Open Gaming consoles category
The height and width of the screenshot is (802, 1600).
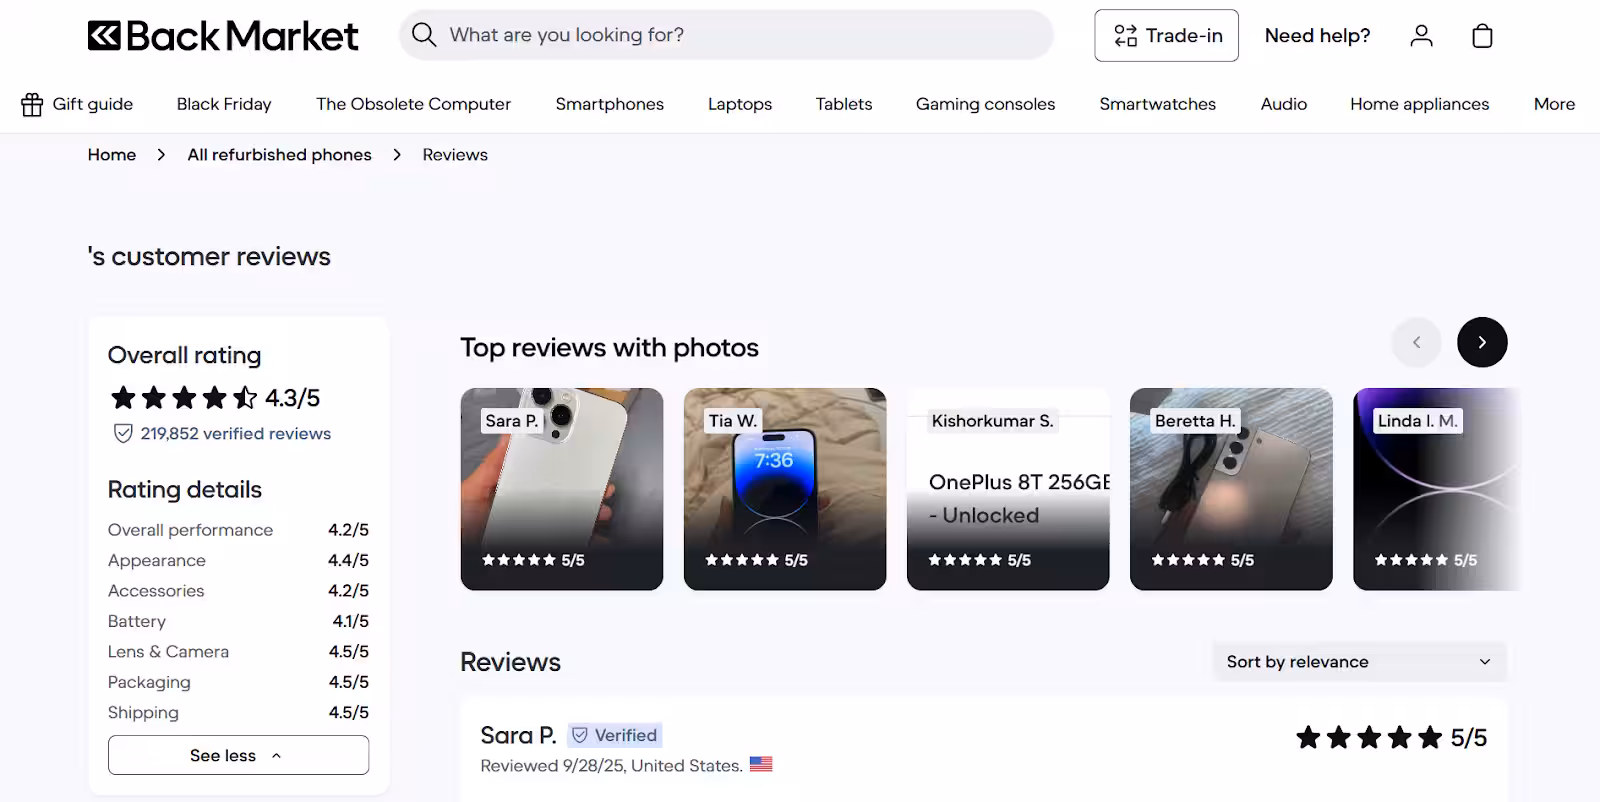pos(985,104)
